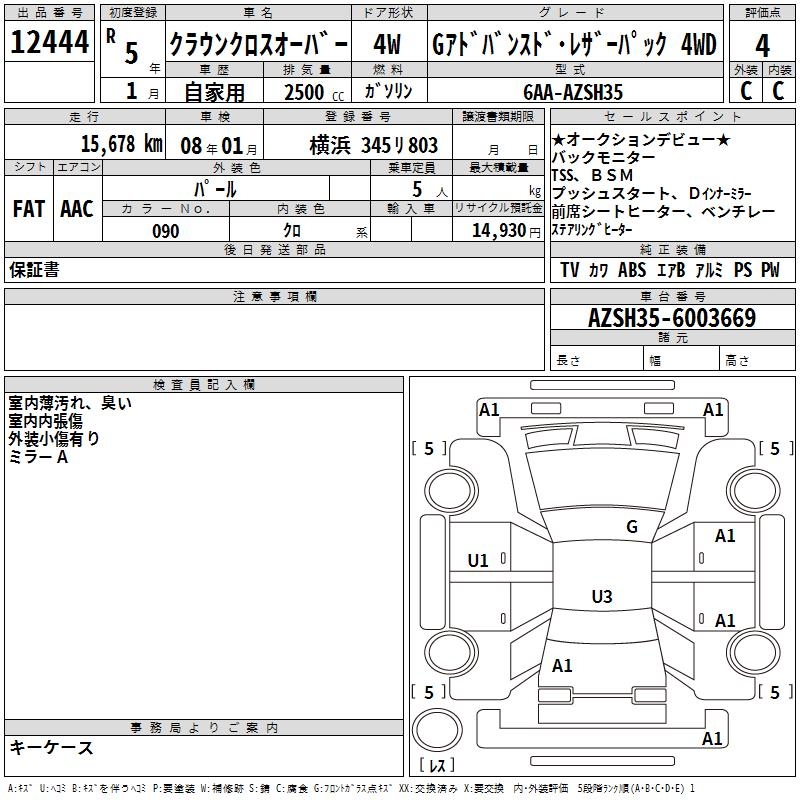Select exterior color パール
This screenshot has width=800, height=800.
point(215,189)
